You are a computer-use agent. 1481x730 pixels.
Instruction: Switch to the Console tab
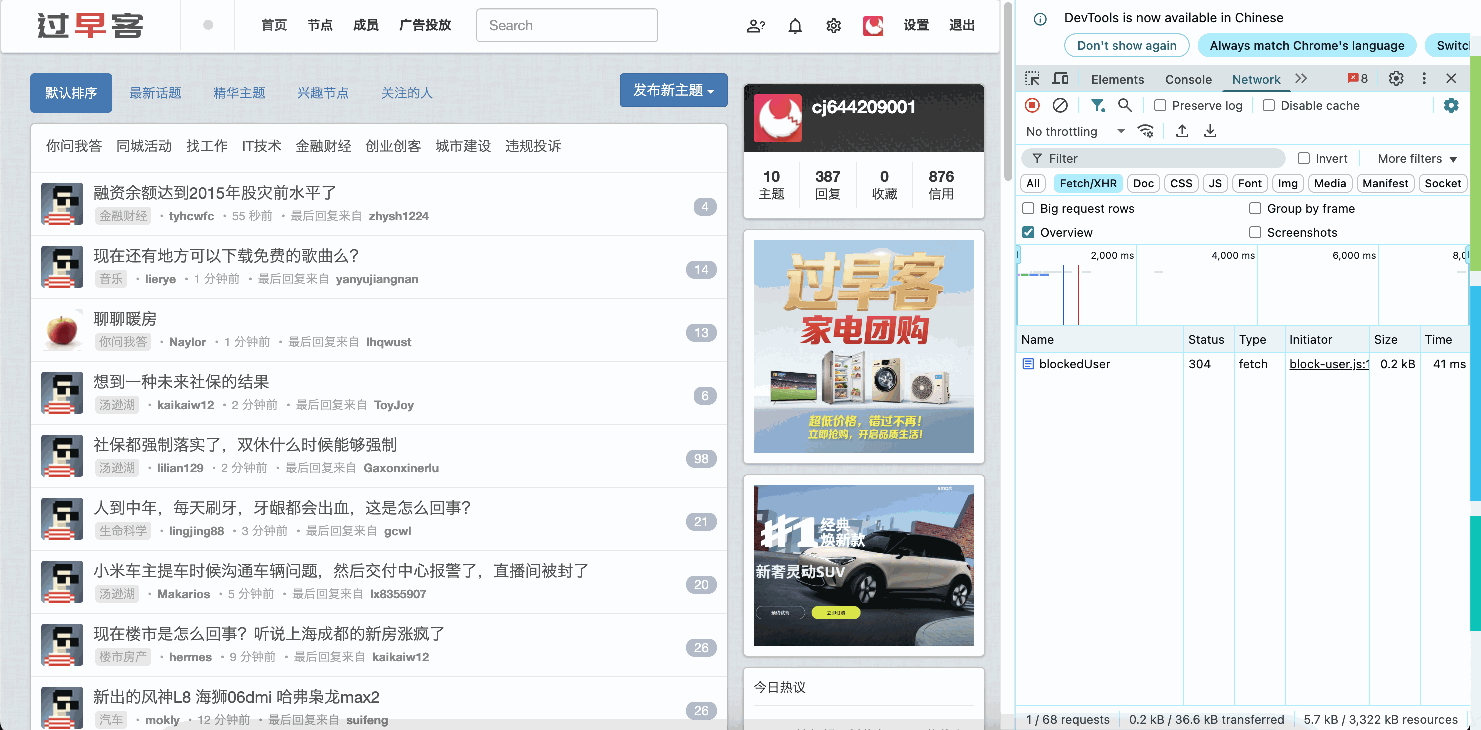click(x=1188, y=79)
